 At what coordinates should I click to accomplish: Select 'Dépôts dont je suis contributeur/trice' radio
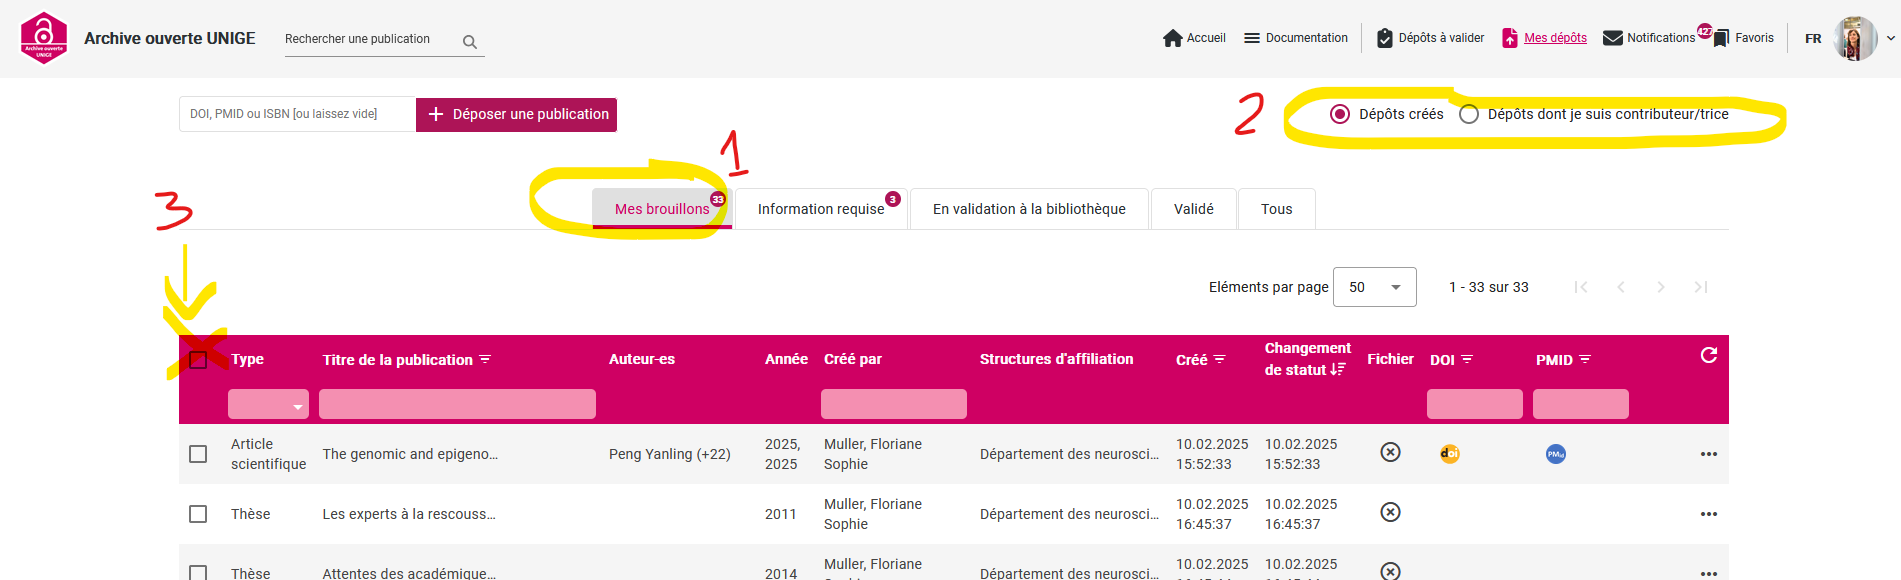point(1469,114)
